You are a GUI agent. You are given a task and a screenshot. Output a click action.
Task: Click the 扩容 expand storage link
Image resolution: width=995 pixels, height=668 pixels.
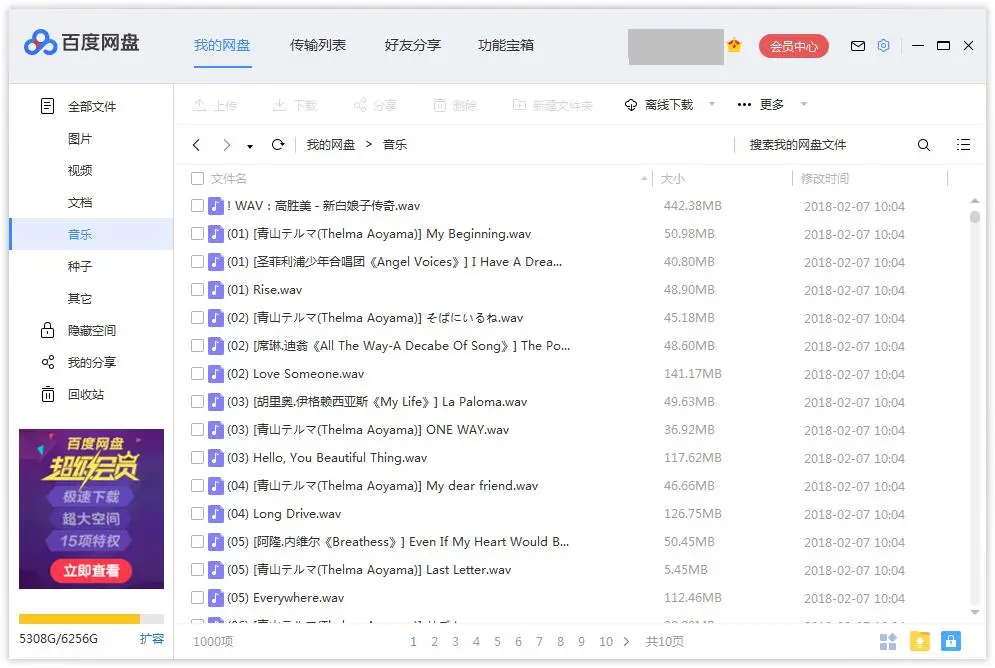152,639
